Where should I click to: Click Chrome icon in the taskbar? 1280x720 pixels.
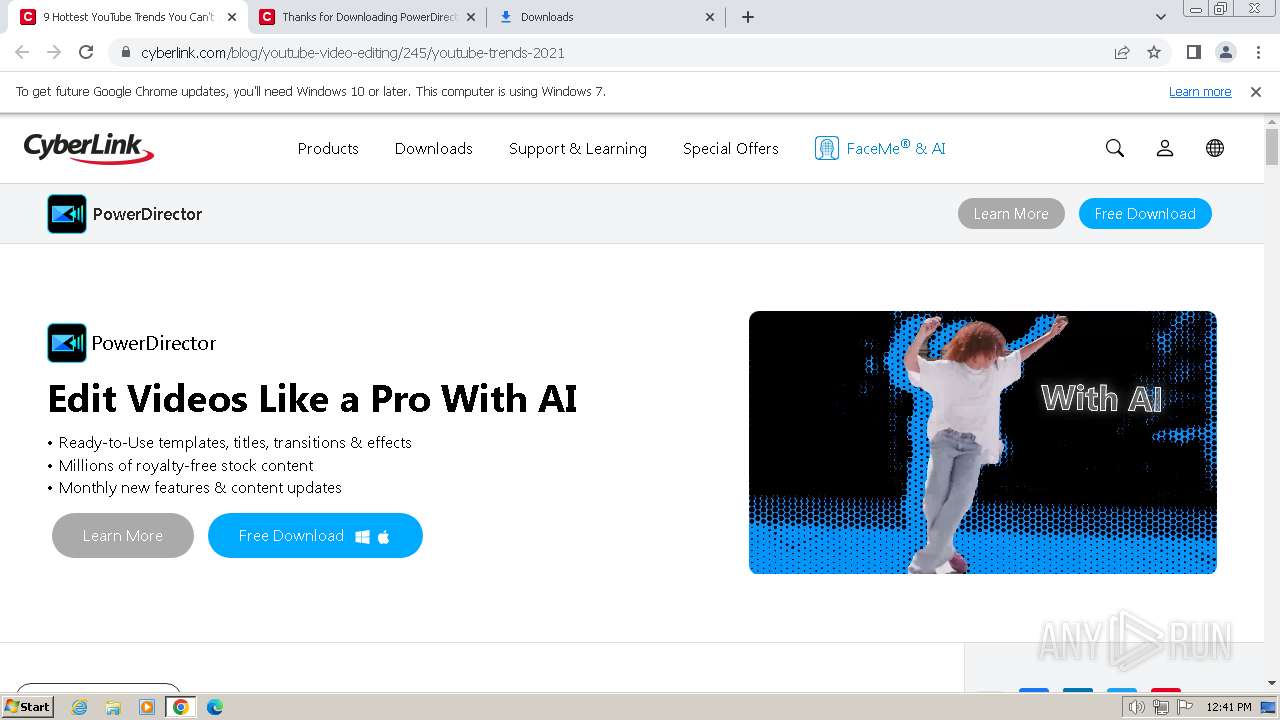(181, 707)
